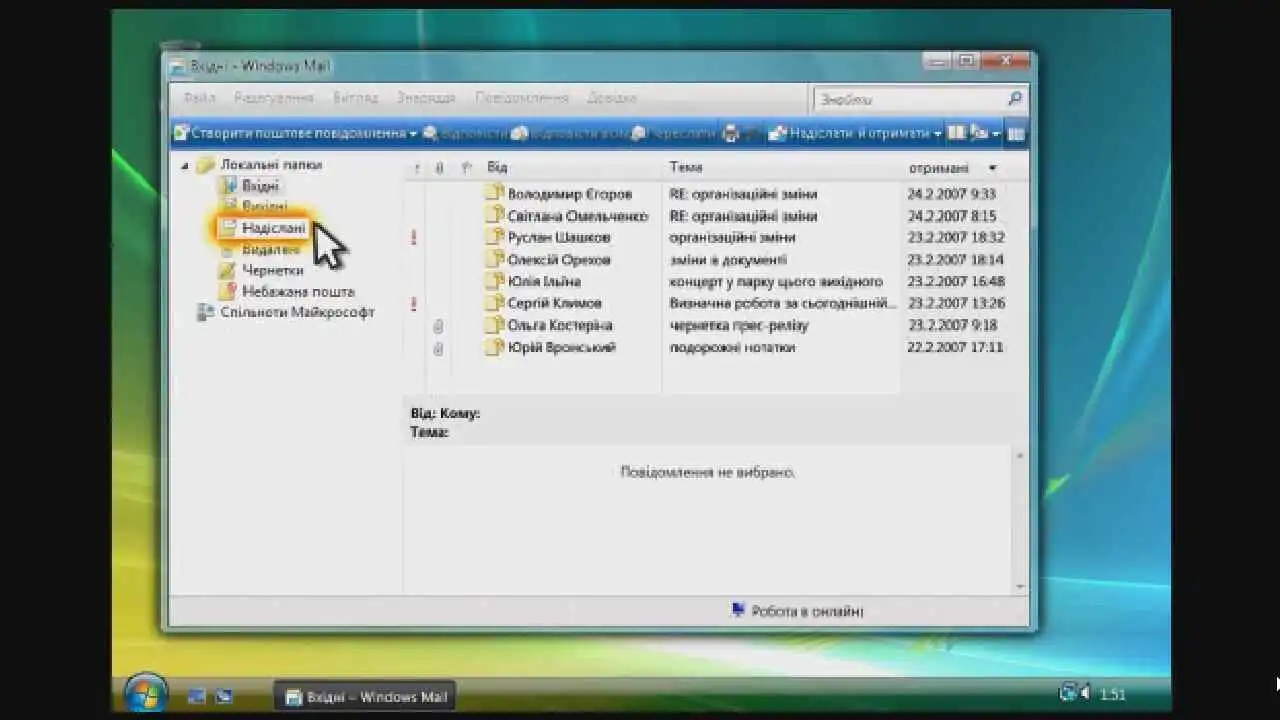The width and height of the screenshot is (1280, 720).
Task: Click the high-priority mark on Руслан Шашков's message
Action: [x=414, y=237]
